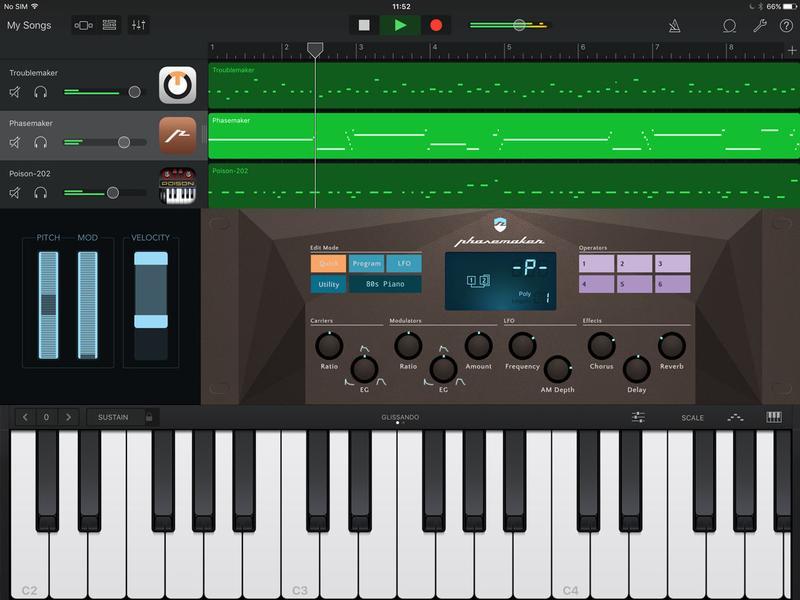Select the LFO edit mode tab

click(404, 264)
